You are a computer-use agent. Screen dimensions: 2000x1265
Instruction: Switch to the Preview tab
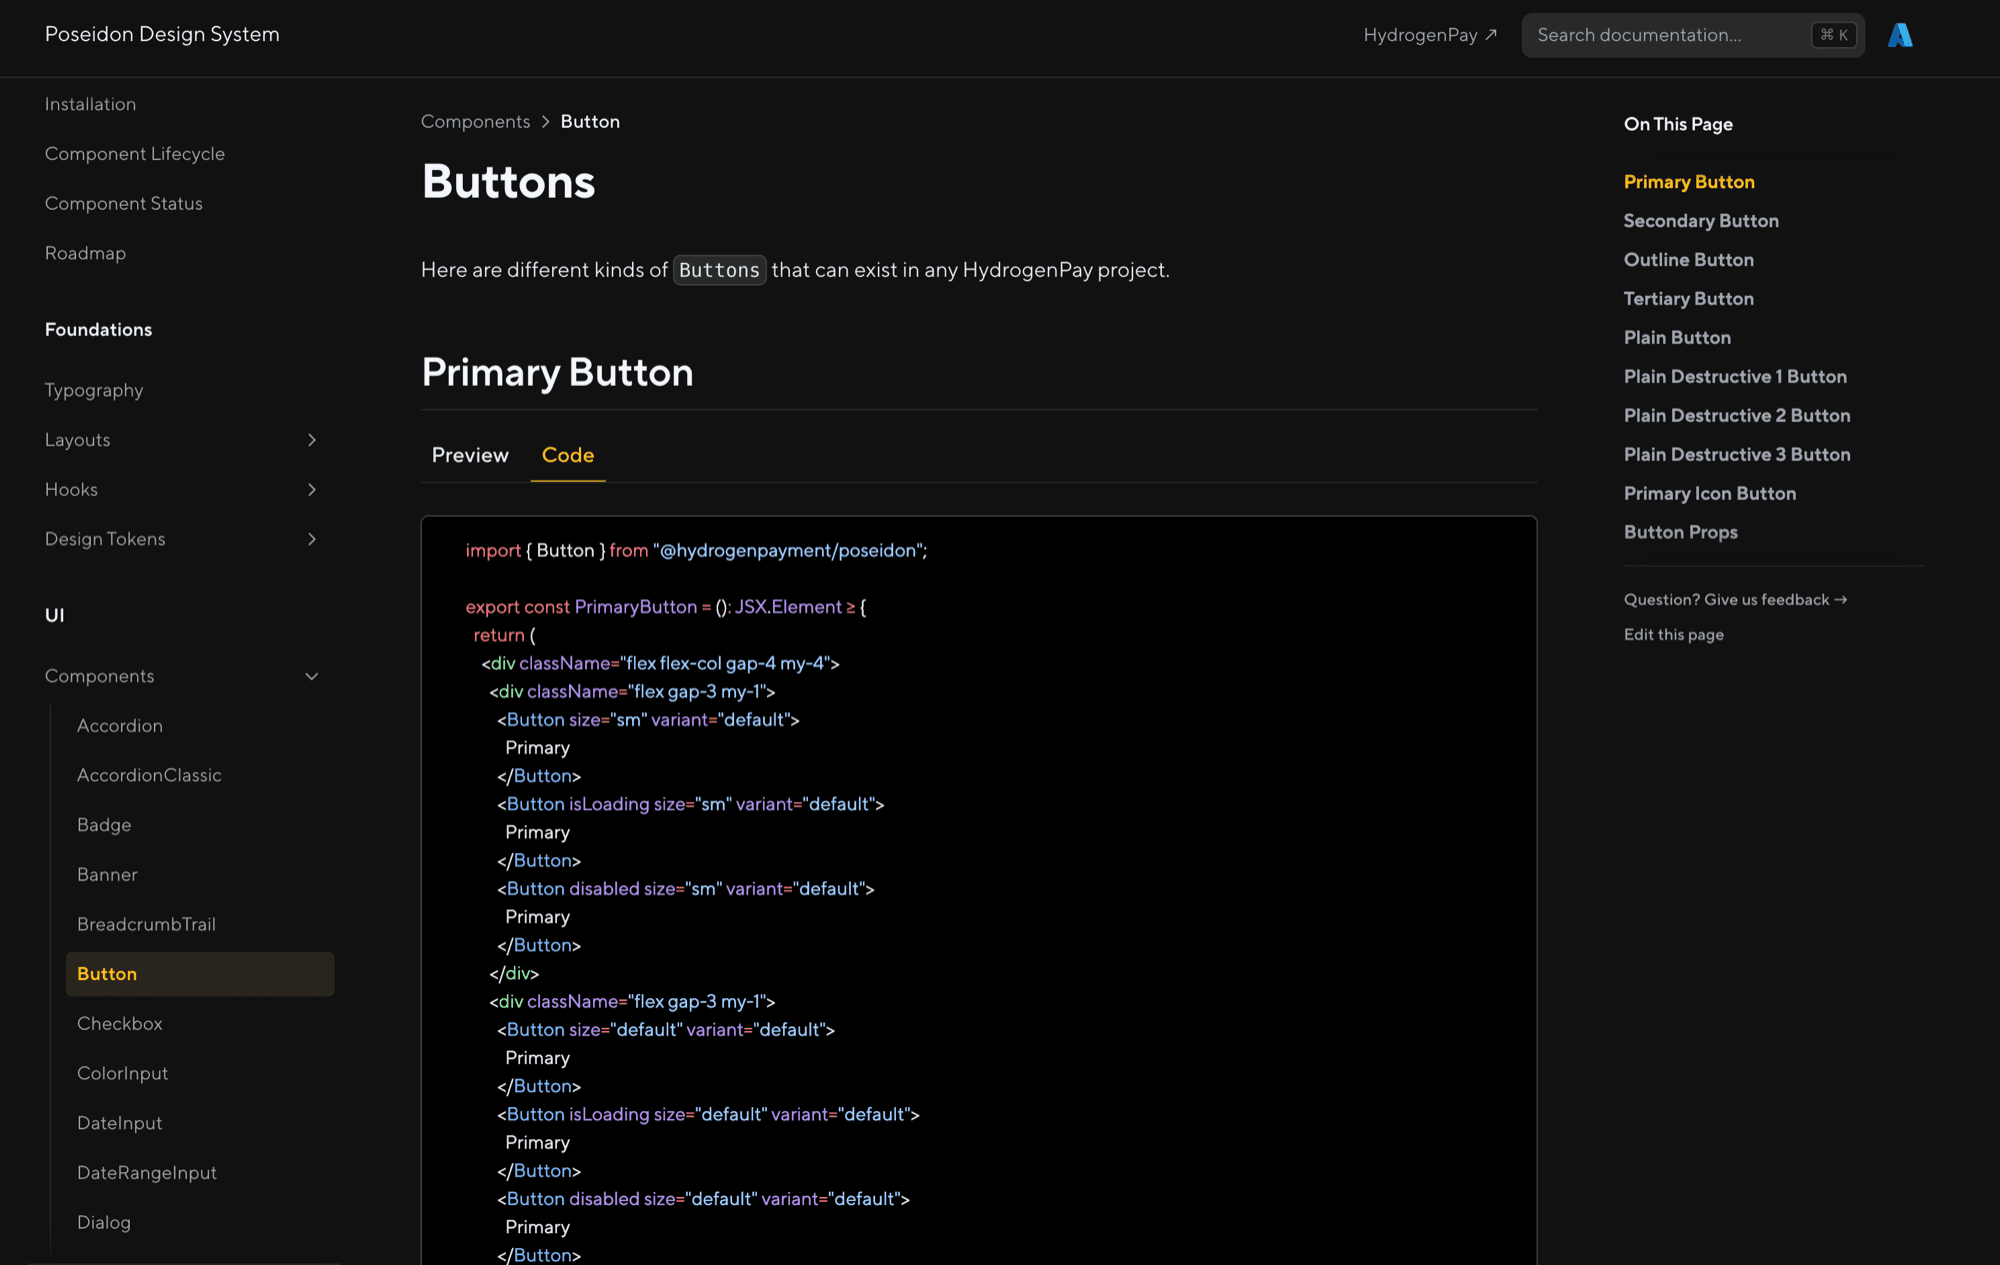coord(470,455)
